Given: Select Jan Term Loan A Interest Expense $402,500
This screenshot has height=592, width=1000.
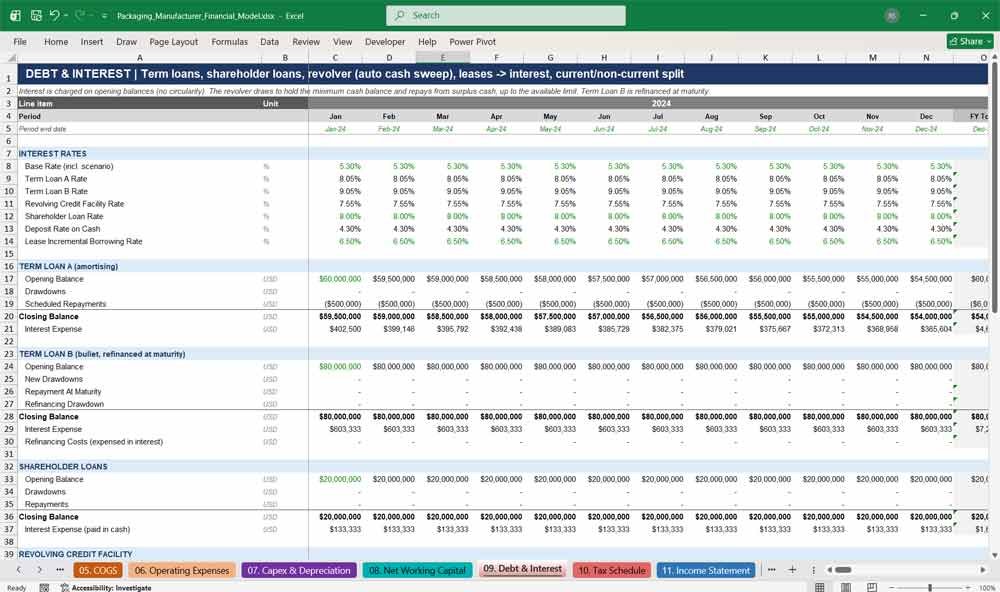Looking at the screenshot, I should click(x=335, y=329).
